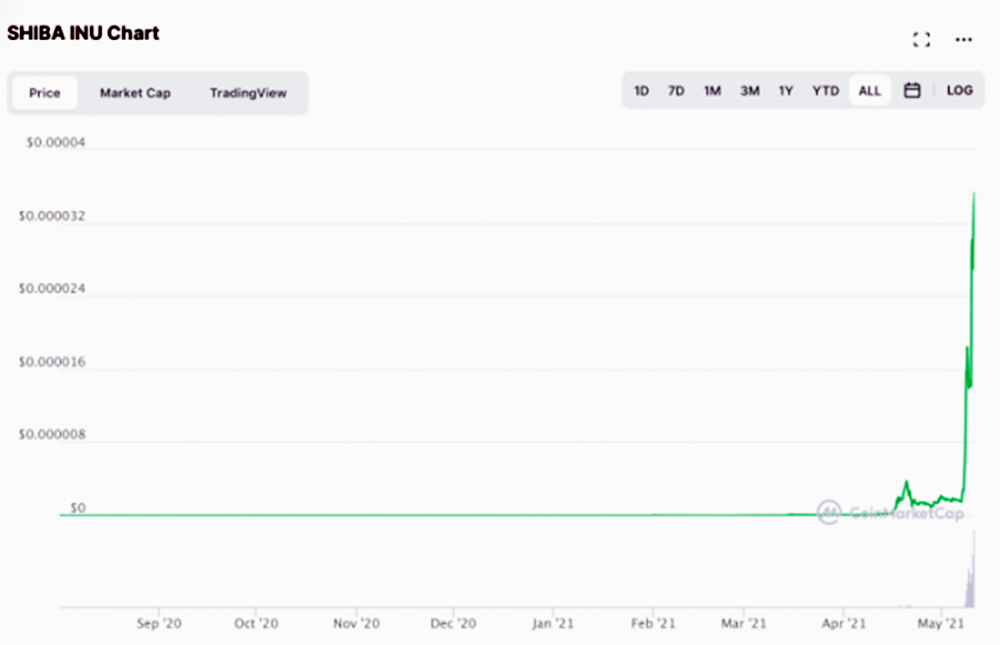Viewport: 1000px width, 645px height.
Task: Click the Dec '20 date label
Action: [453, 623]
